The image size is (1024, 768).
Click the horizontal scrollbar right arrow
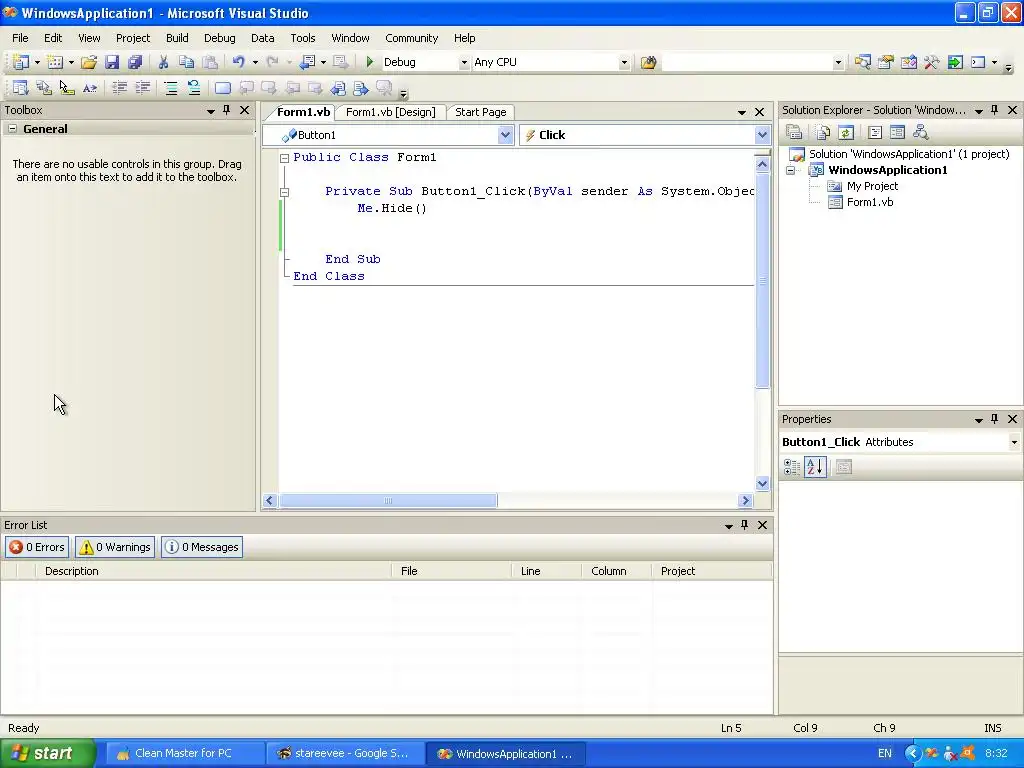pyautogui.click(x=745, y=501)
